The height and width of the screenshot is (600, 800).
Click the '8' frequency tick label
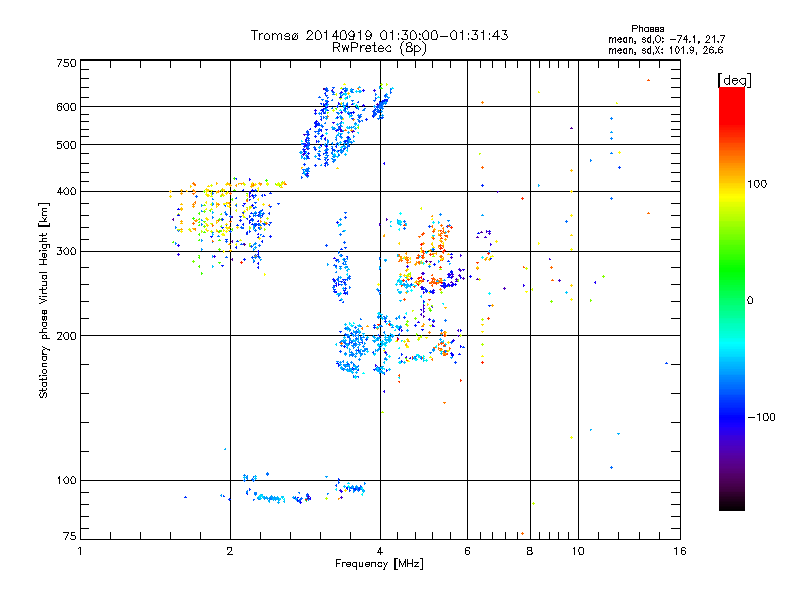tap(530, 551)
